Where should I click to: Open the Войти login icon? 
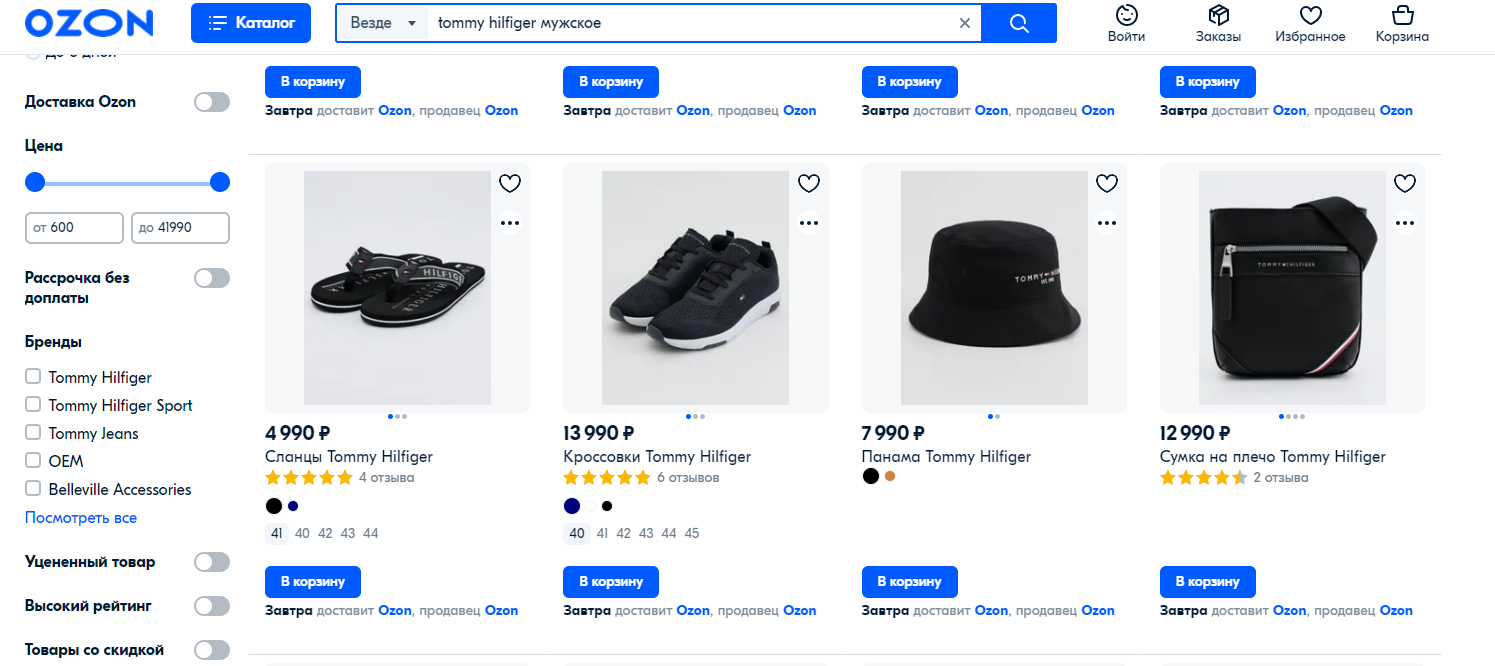click(x=1126, y=24)
